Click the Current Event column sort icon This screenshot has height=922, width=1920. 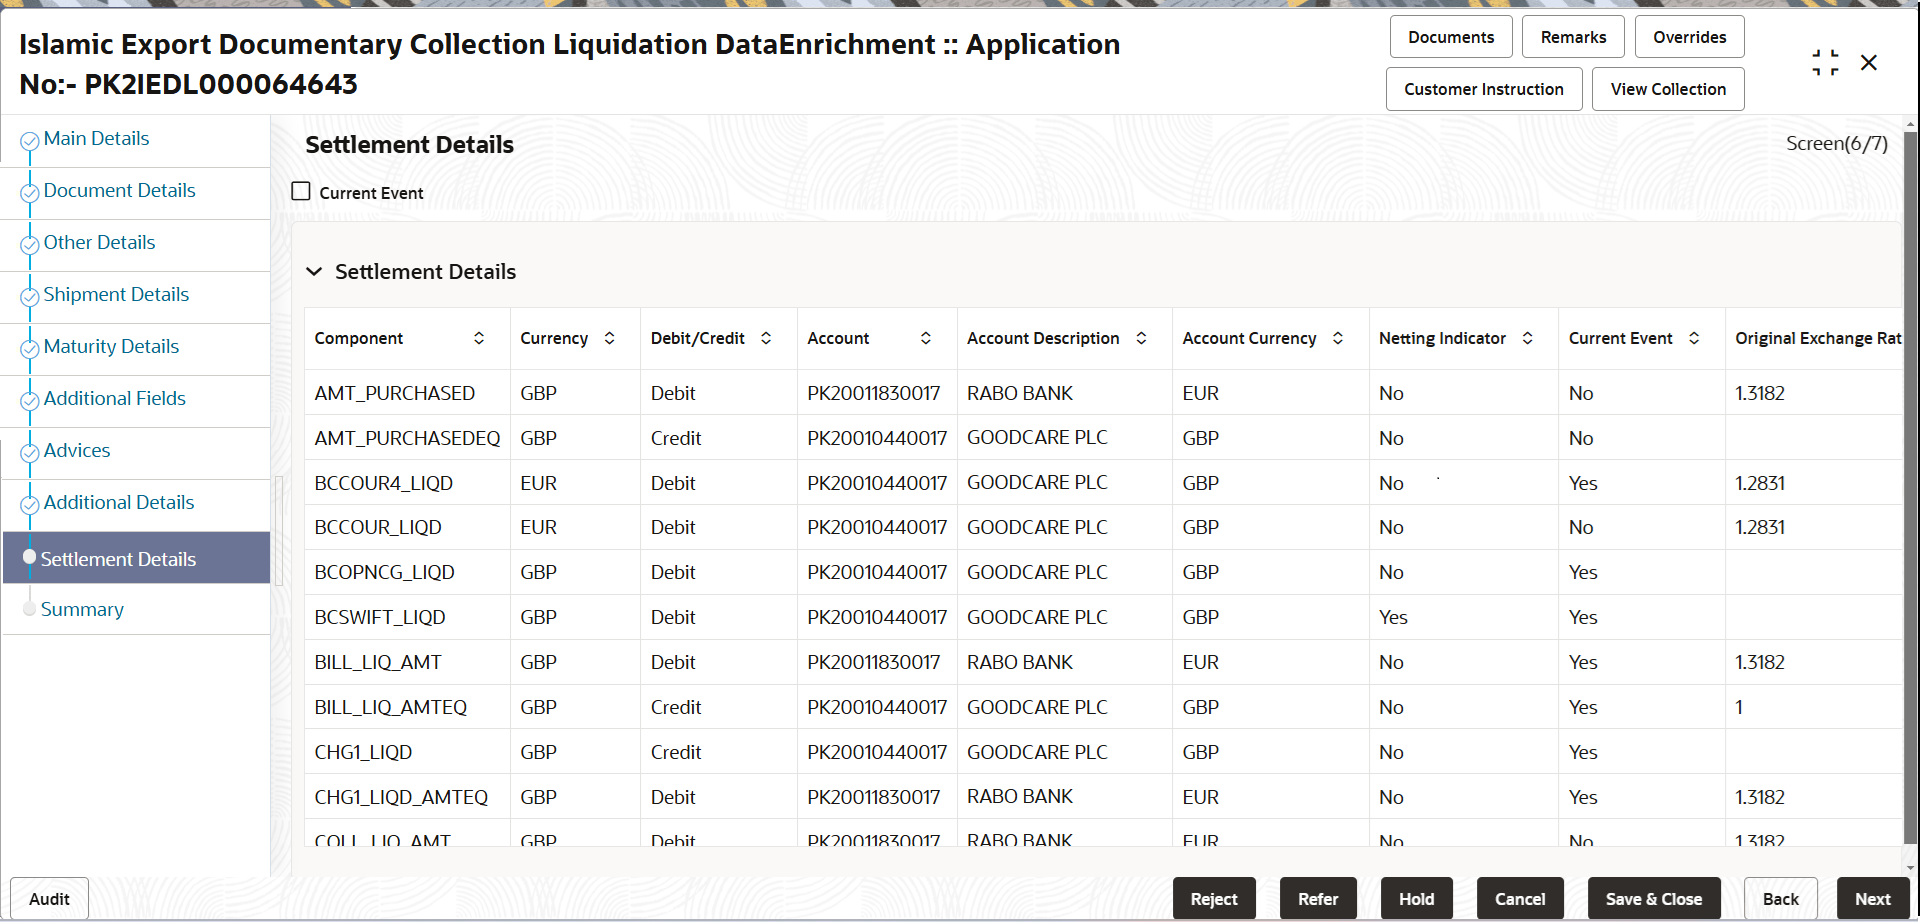click(1694, 338)
